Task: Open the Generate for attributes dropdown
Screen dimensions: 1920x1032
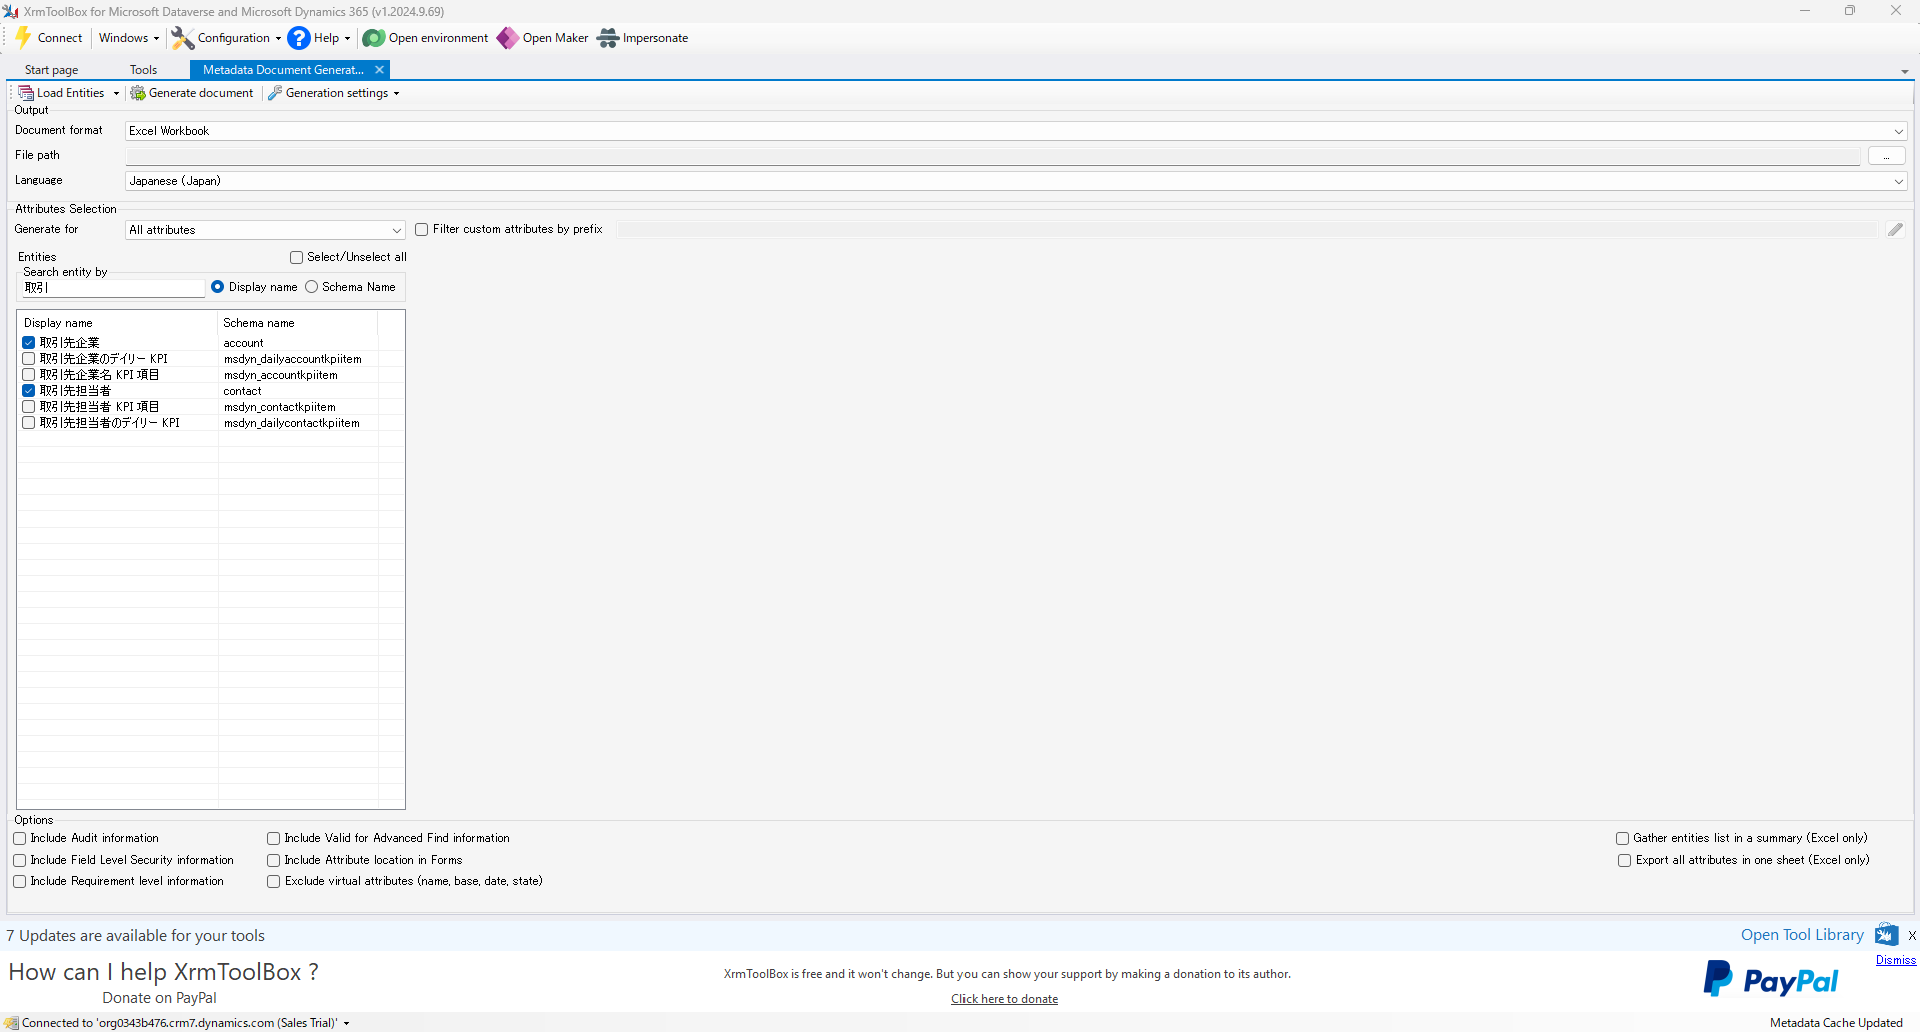Action: [x=396, y=230]
